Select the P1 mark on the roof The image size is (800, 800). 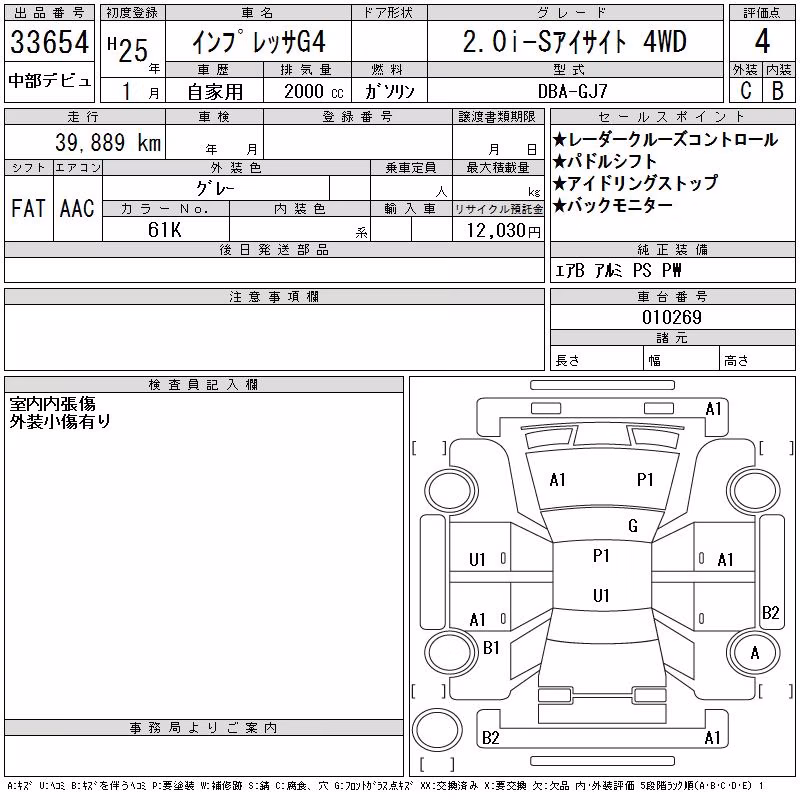click(601, 556)
